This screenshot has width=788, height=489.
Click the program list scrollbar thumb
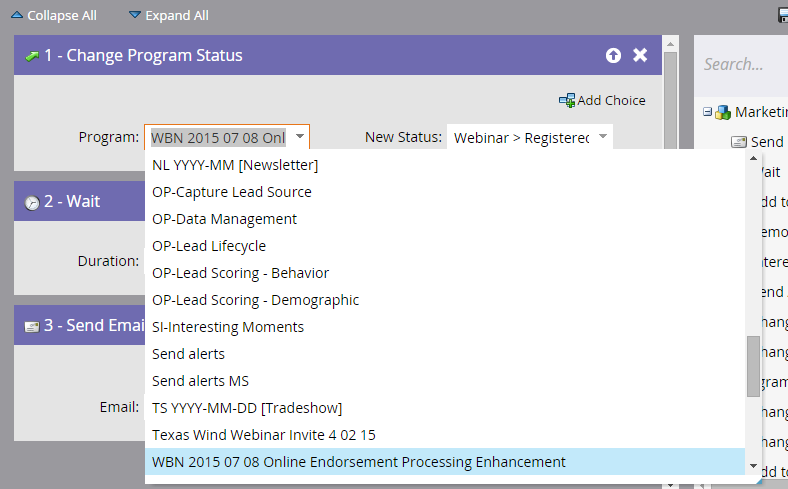pyautogui.click(x=753, y=366)
